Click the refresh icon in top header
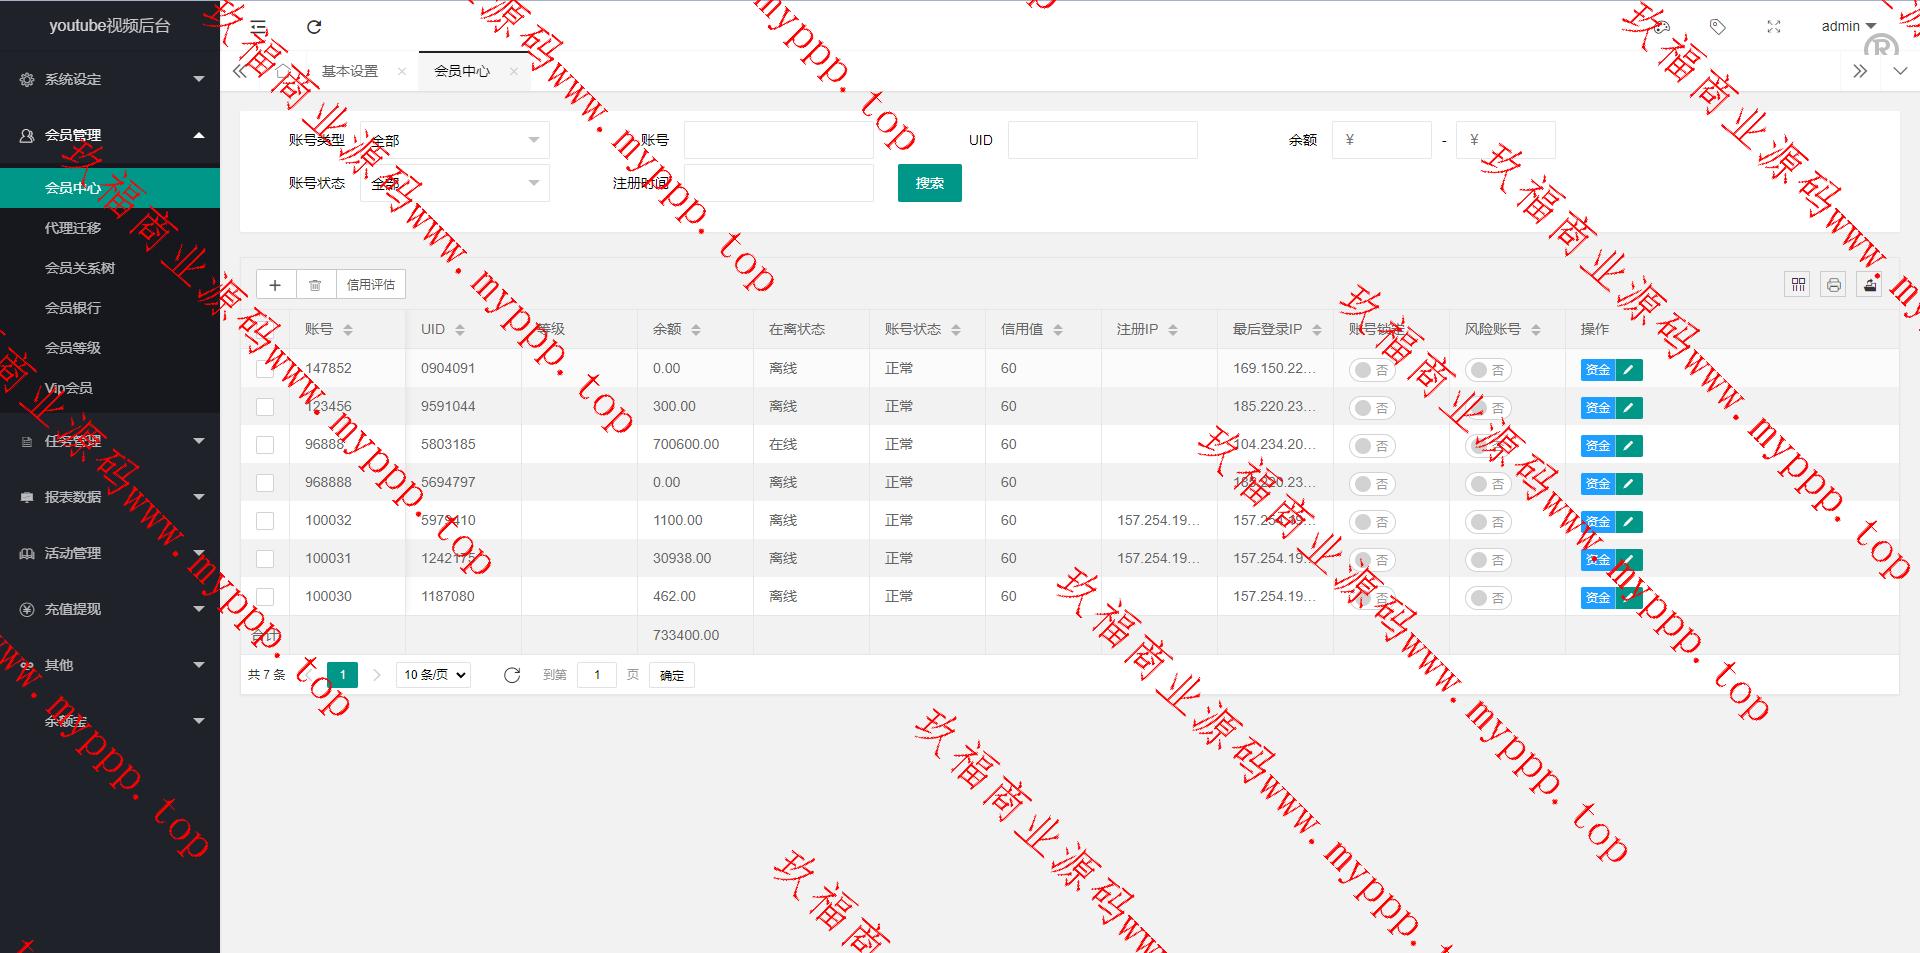Screen dimensions: 1920x953 (314, 27)
